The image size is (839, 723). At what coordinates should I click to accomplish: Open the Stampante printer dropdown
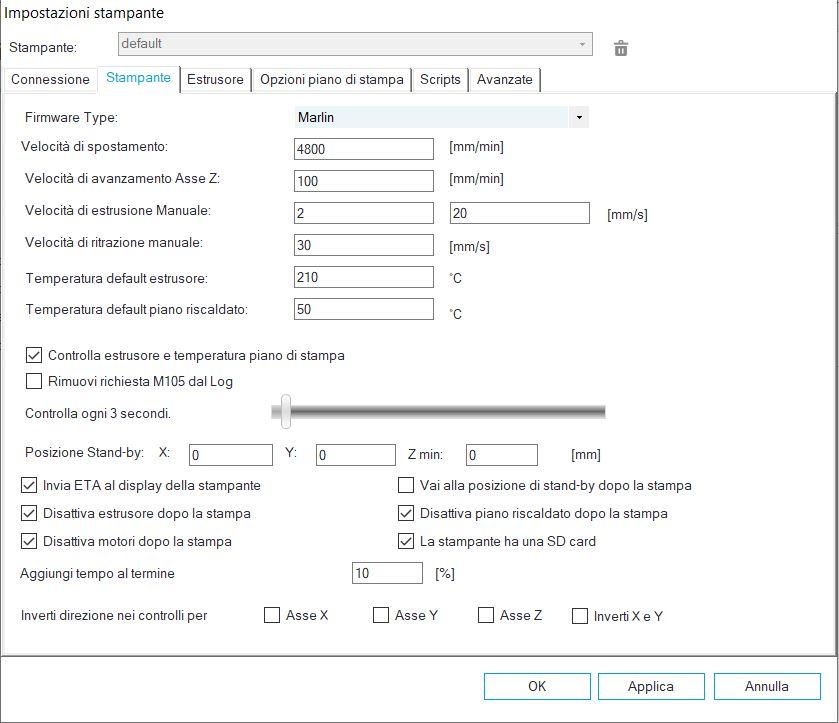point(354,44)
